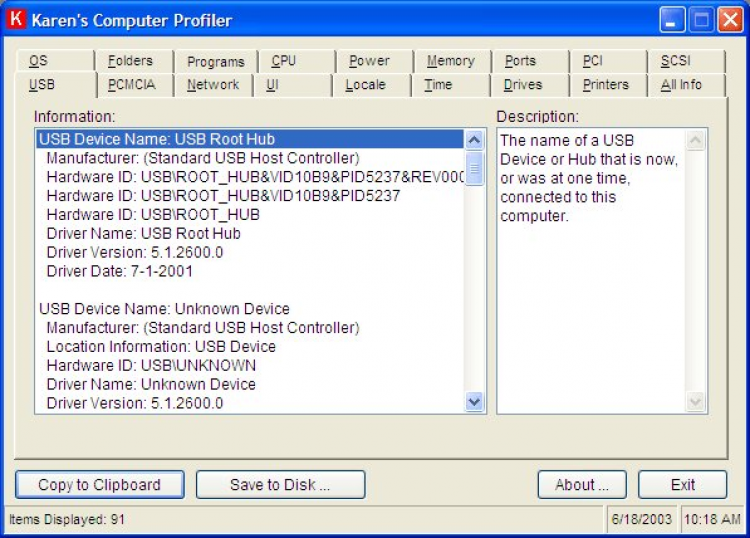Switch to the Time tab

coord(451,85)
